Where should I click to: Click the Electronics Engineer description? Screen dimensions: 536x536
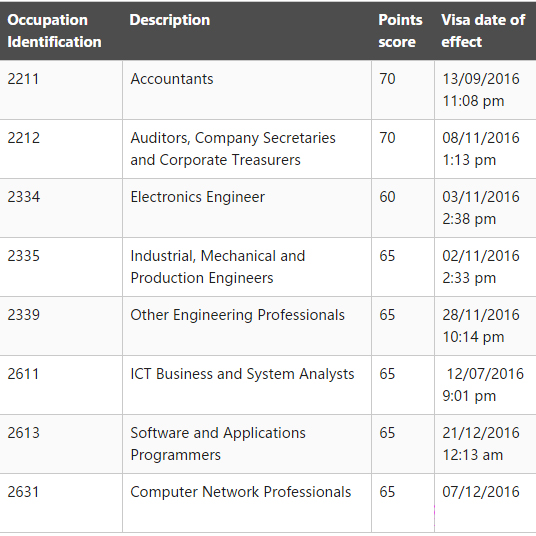coord(198,197)
